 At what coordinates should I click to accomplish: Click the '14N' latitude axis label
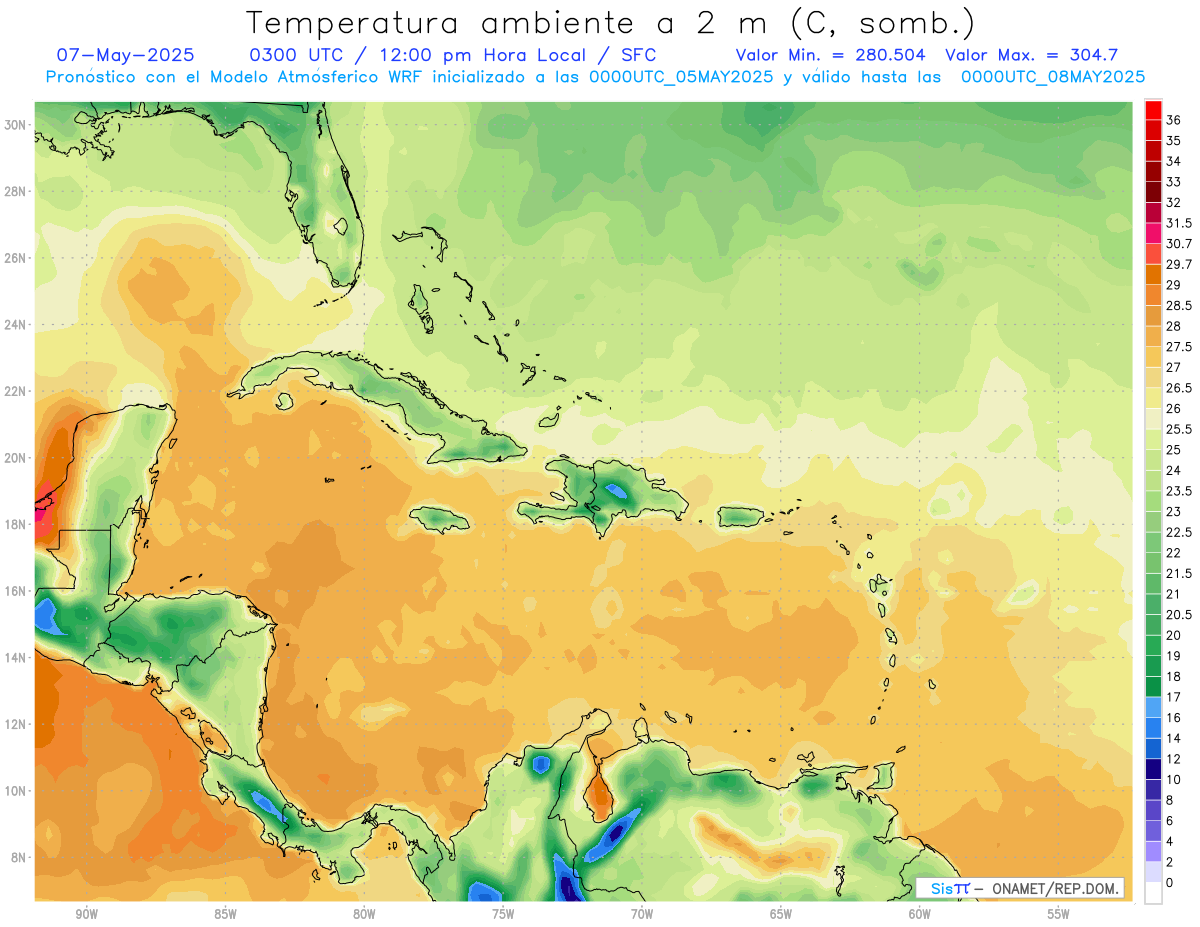(x=15, y=657)
